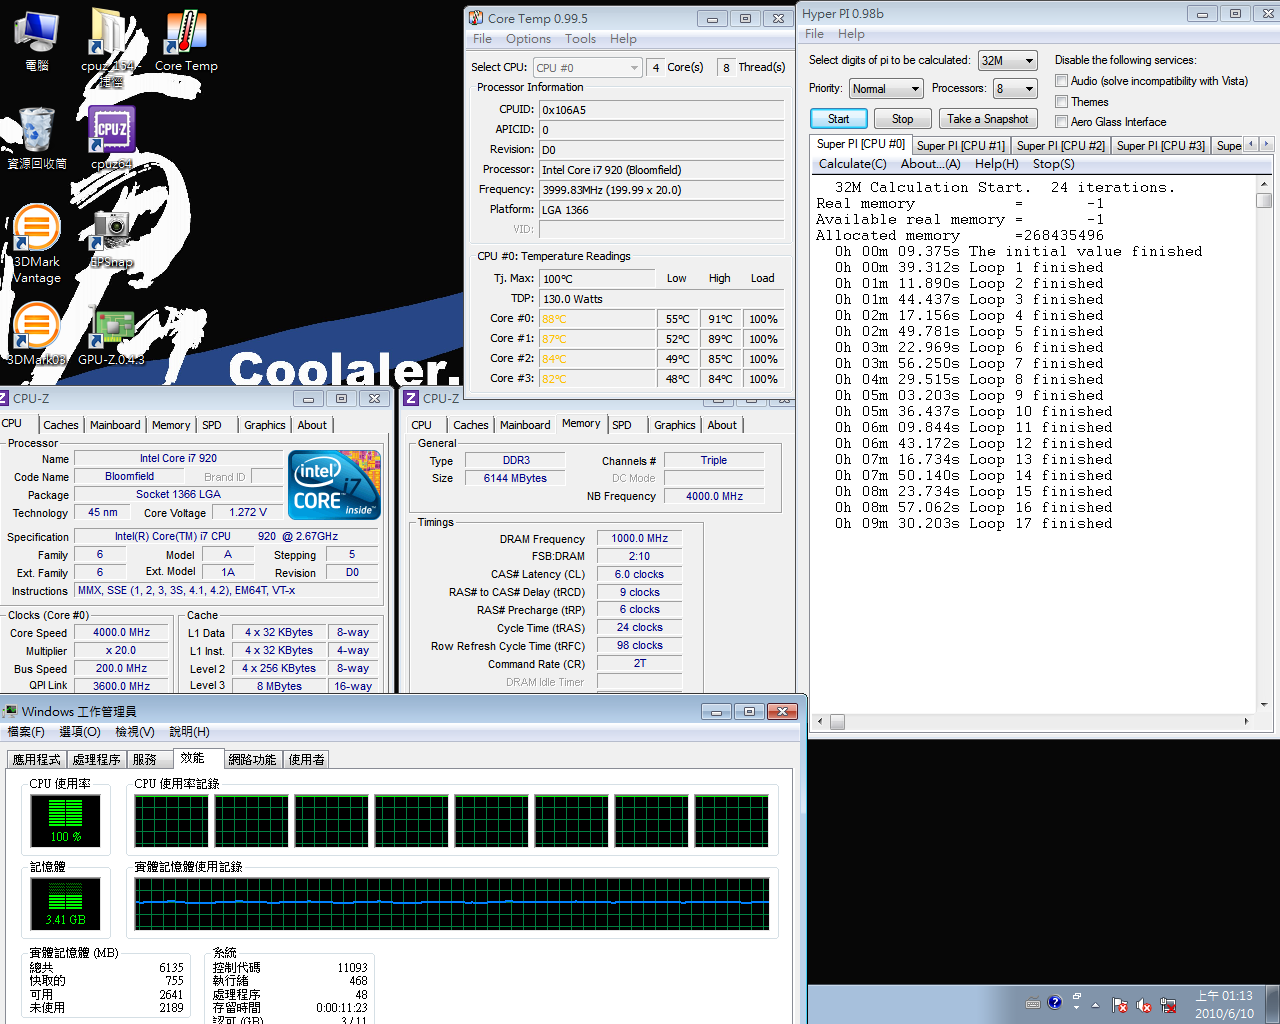Launch the 3DMark03 desktop shortcut
The height and width of the screenshot is (1024, 1280).
click(37, 335)
